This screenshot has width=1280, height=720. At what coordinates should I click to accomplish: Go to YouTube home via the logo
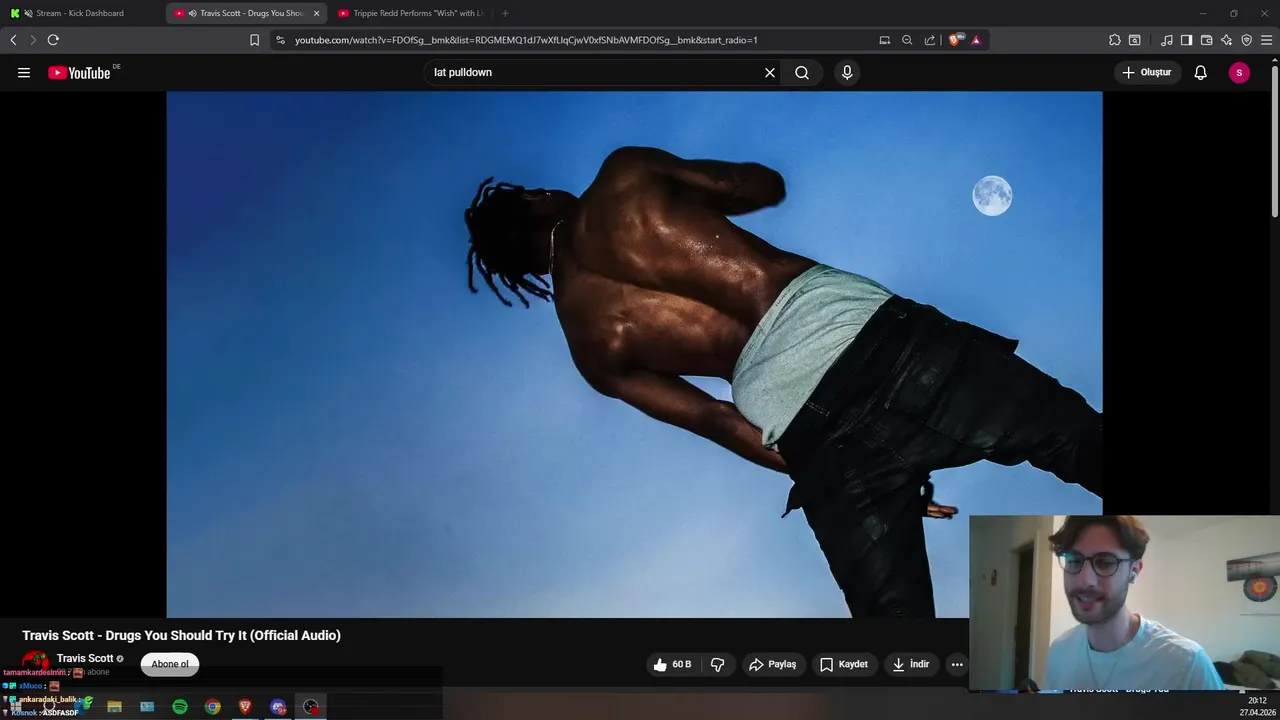pos(79,72)
